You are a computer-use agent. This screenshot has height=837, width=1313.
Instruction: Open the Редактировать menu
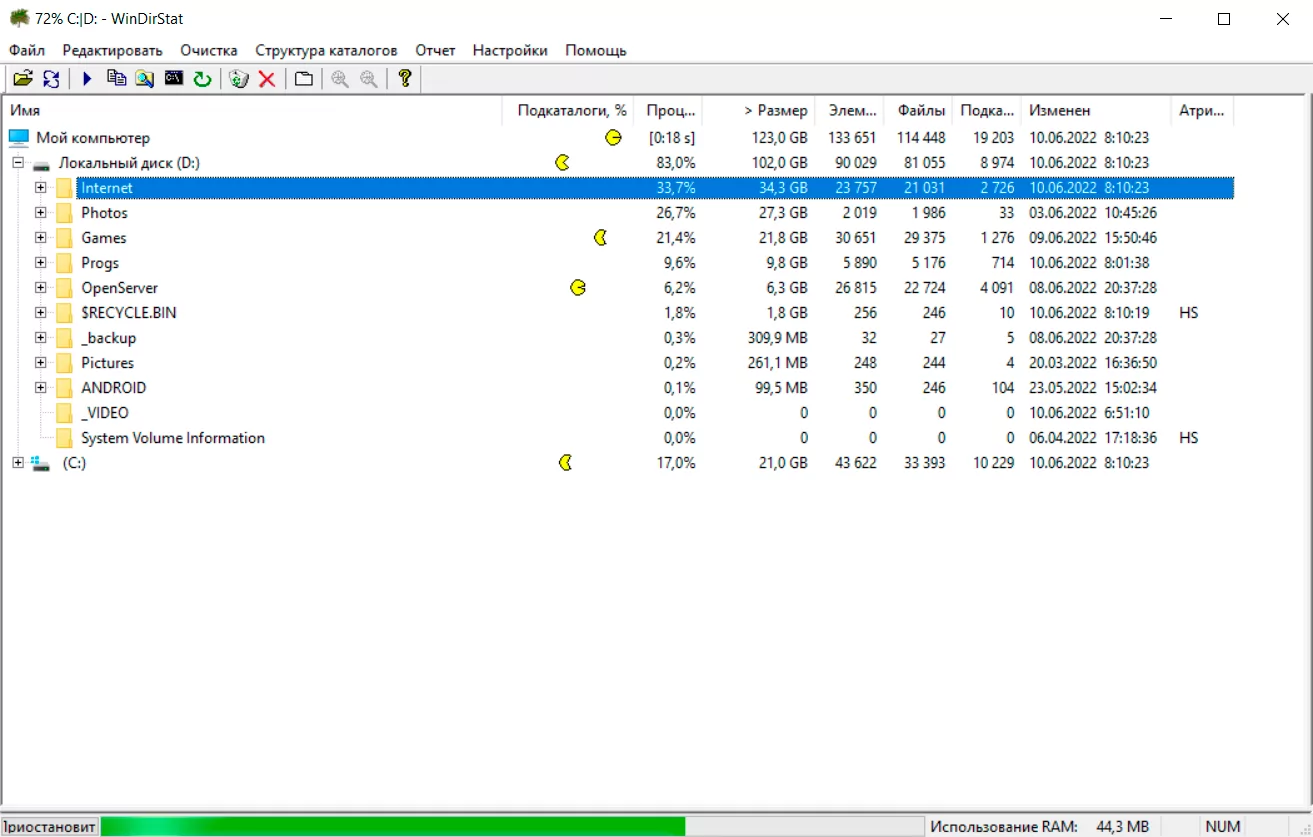112,50
